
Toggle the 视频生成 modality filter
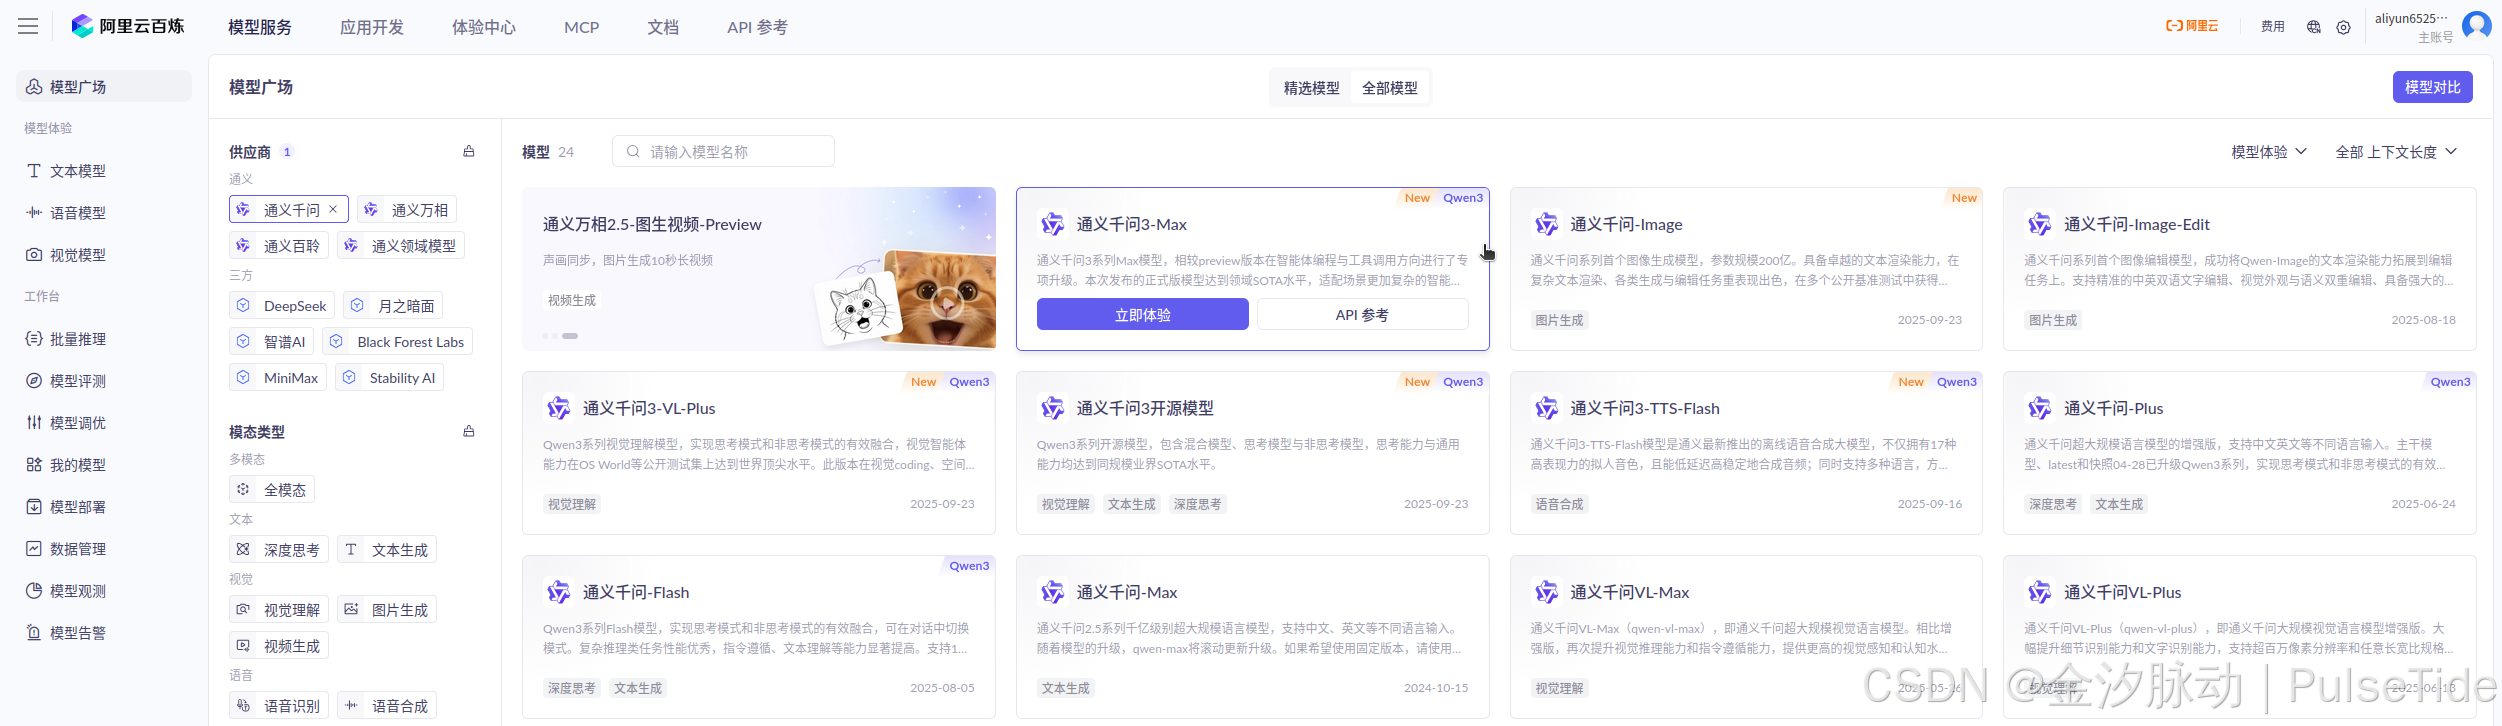[279, 646]
